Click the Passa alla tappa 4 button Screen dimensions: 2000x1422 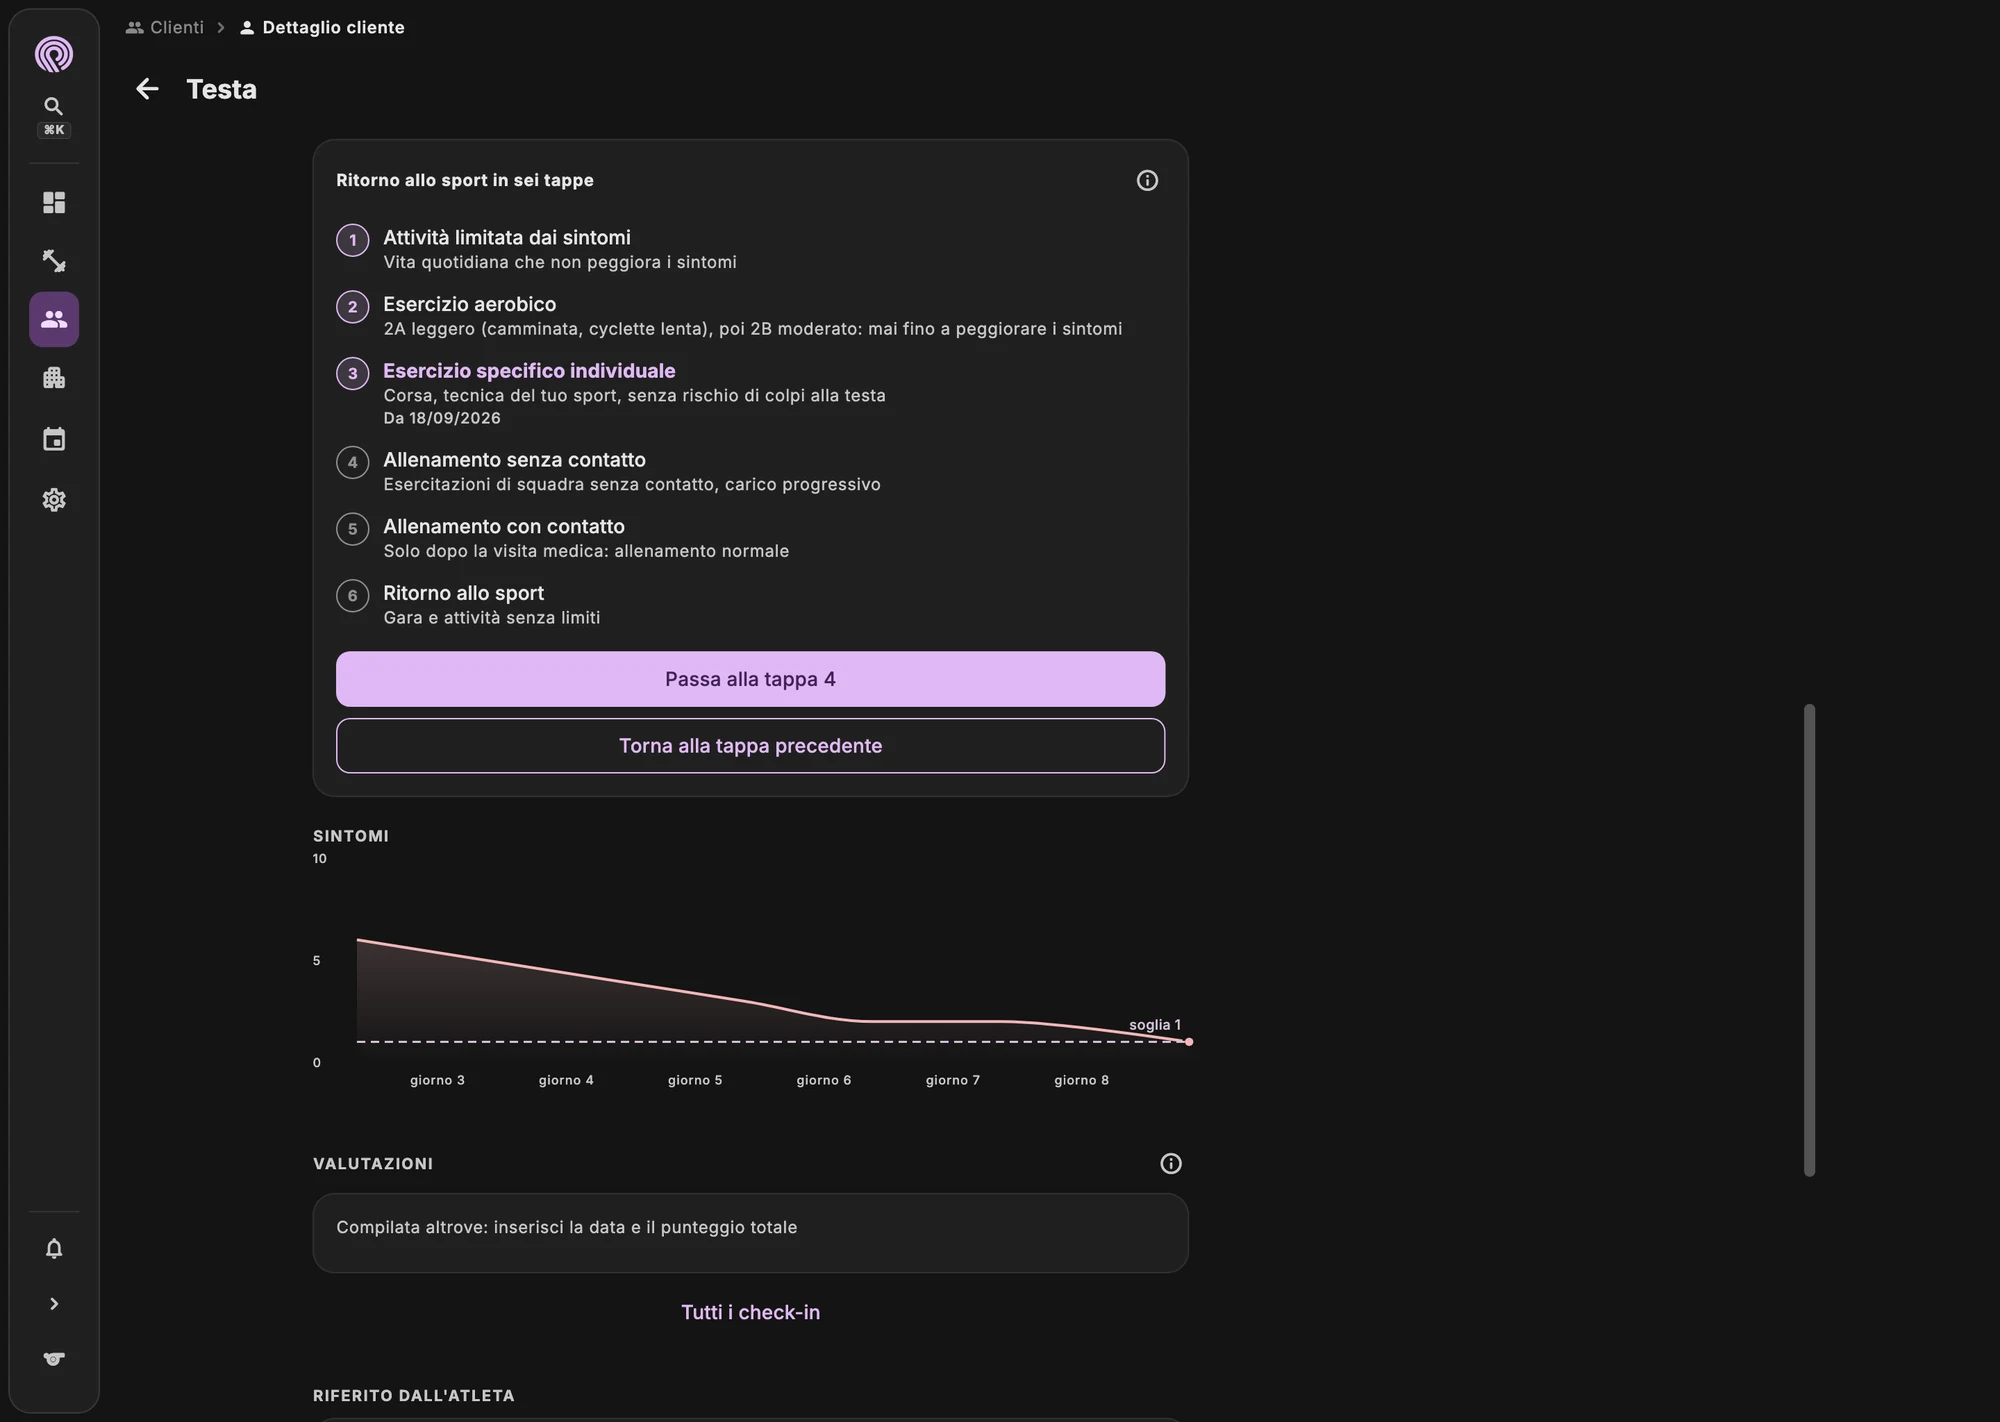point(750,679)
